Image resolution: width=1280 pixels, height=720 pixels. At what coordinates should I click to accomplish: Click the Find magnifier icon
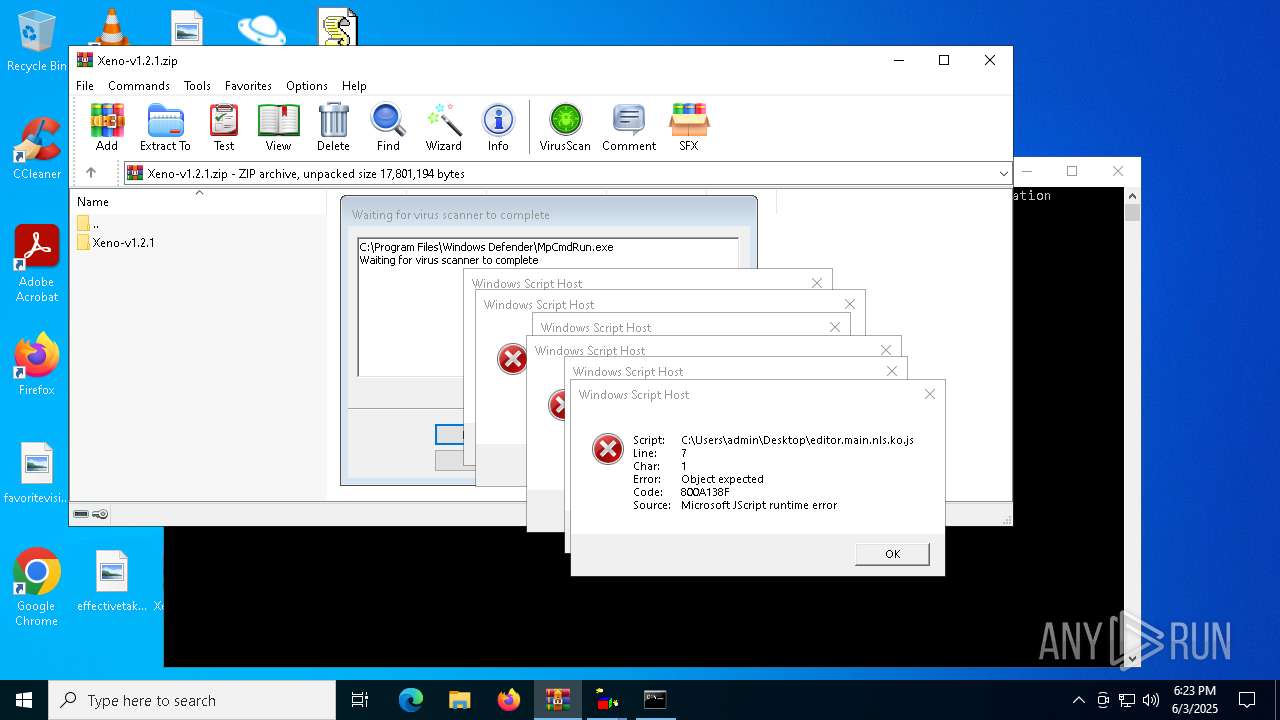point(388,127)
